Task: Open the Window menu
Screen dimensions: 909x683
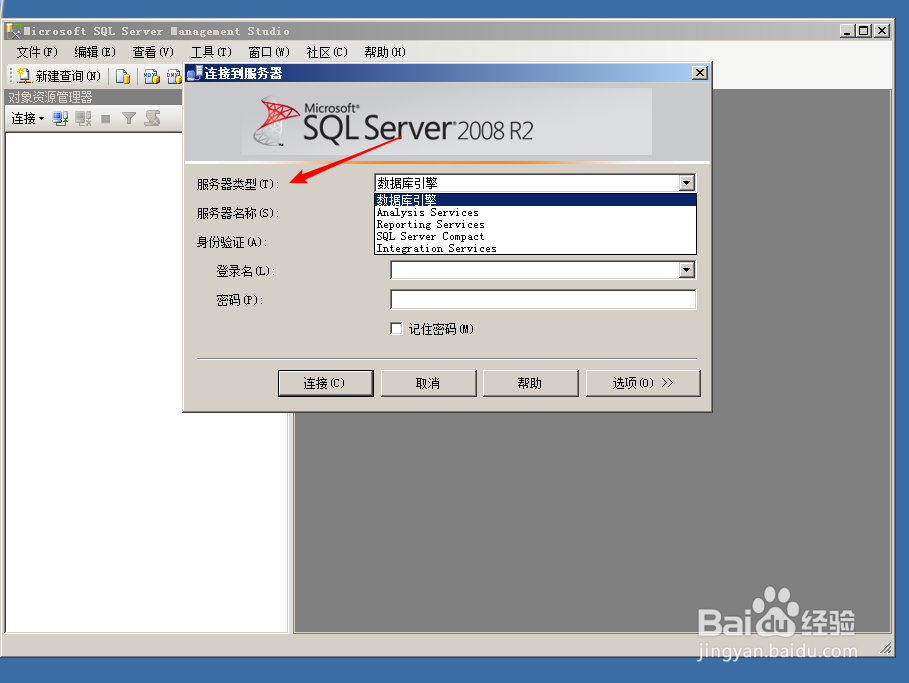Action: tap(269, 52)
